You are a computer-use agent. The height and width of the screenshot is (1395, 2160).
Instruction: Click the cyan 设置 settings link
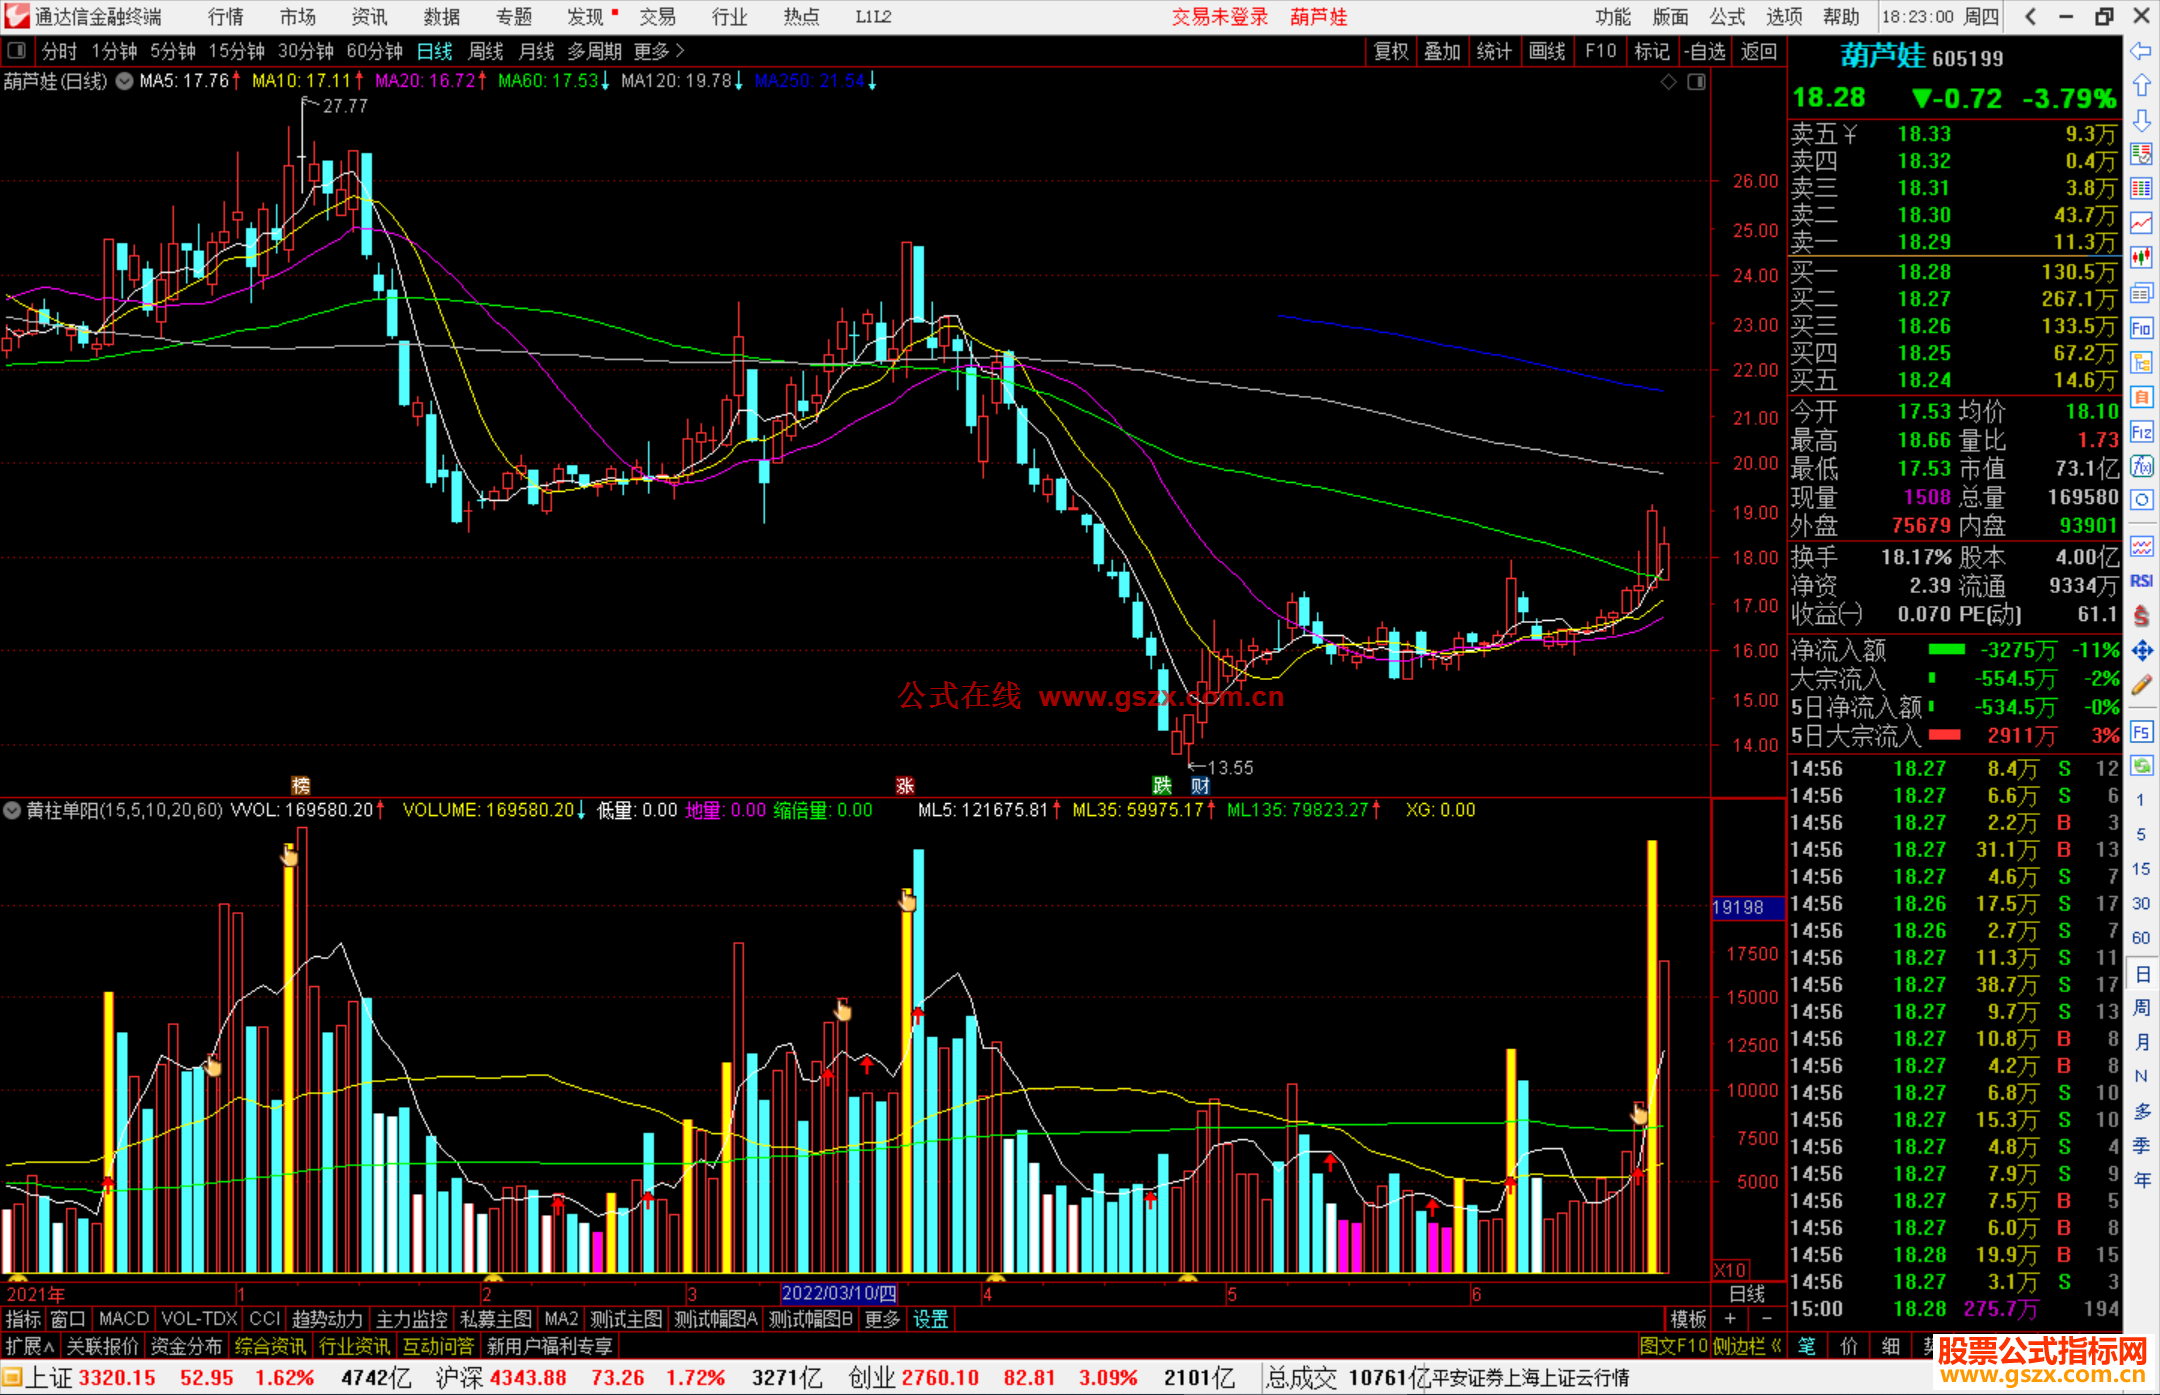930,1319
